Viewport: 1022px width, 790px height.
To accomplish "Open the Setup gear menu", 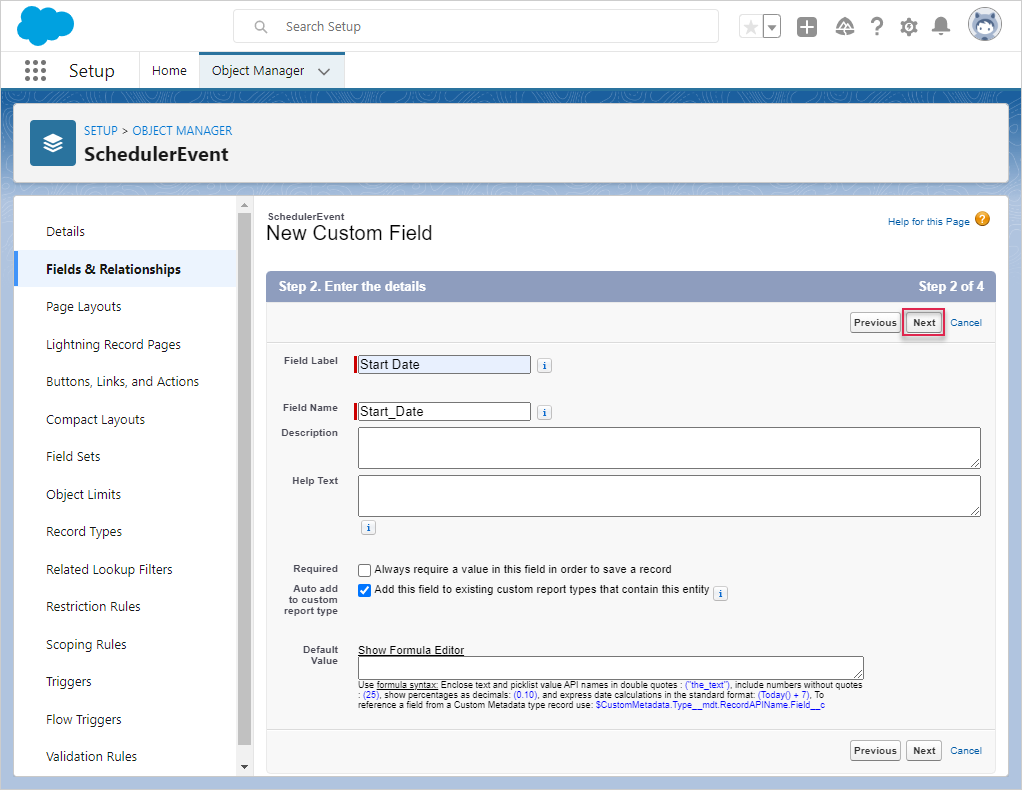I will click(908, 27).
